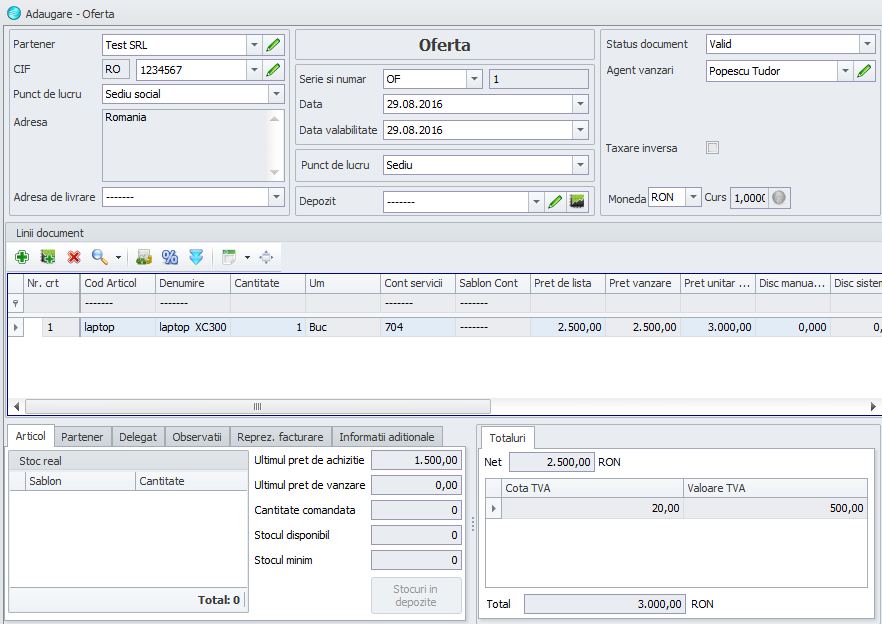This screenshot has width=882, height=624.
Task: Click the Pret vanzare column header
Action: (x=643, y=283)
